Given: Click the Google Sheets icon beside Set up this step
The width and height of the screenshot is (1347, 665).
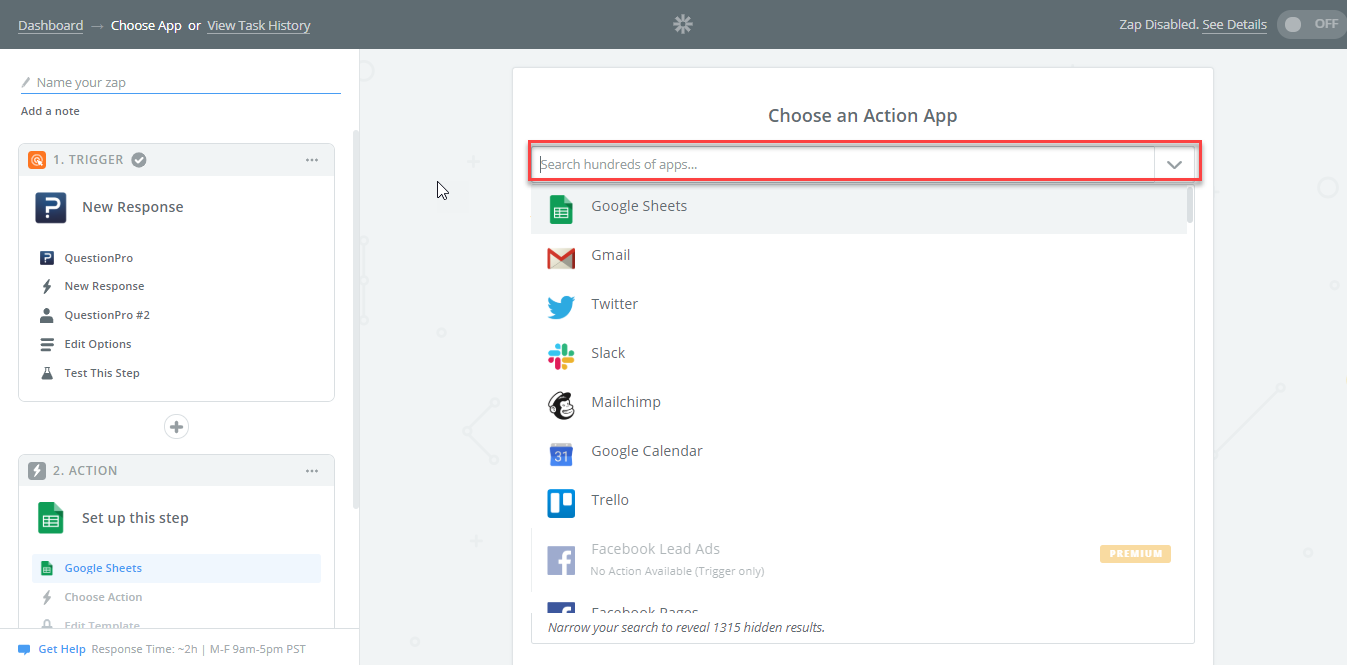Looking at the screenshot, I should pyautogui.click(x=50, y=518).
